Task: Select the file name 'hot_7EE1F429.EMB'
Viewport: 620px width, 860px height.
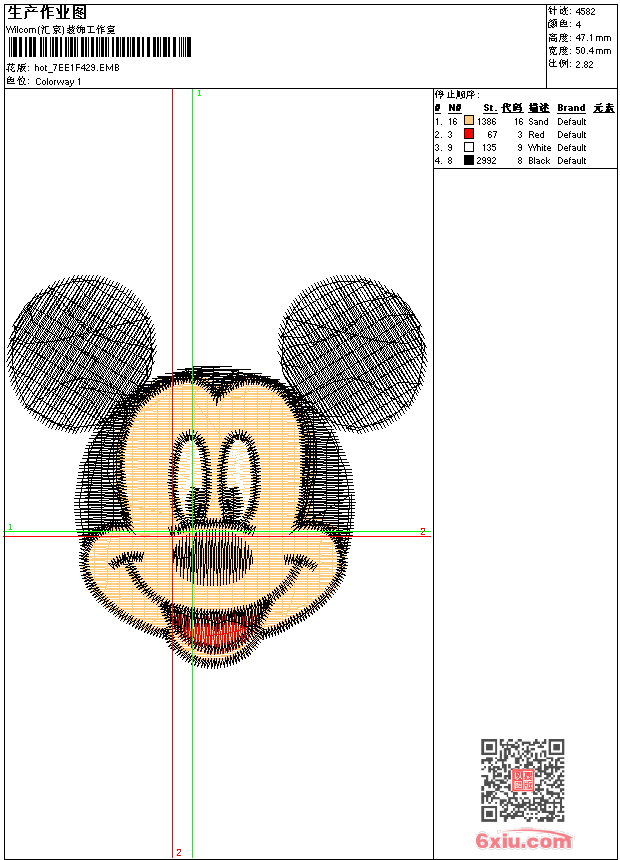Action: 77,68
